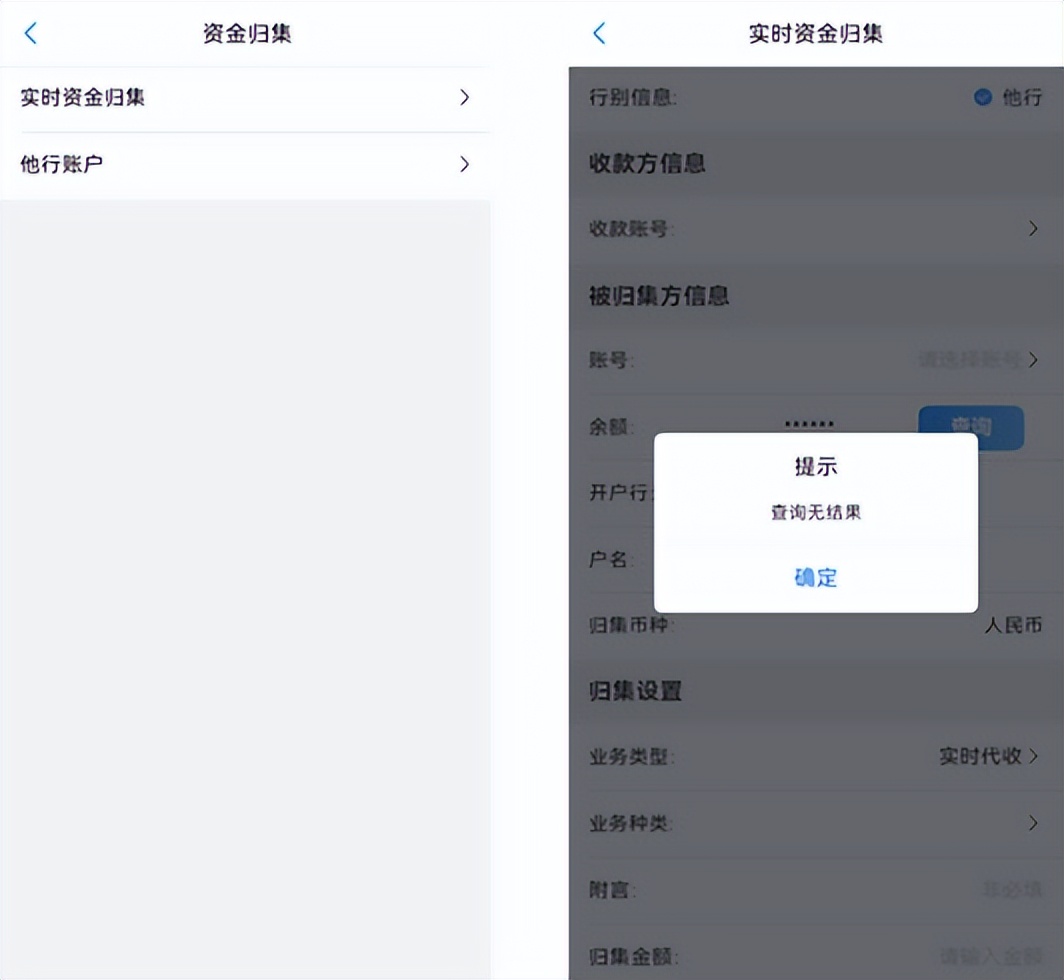Click the 归集金额 amount input field
The width and height of the screenshot is (1064, 980).
990,957
